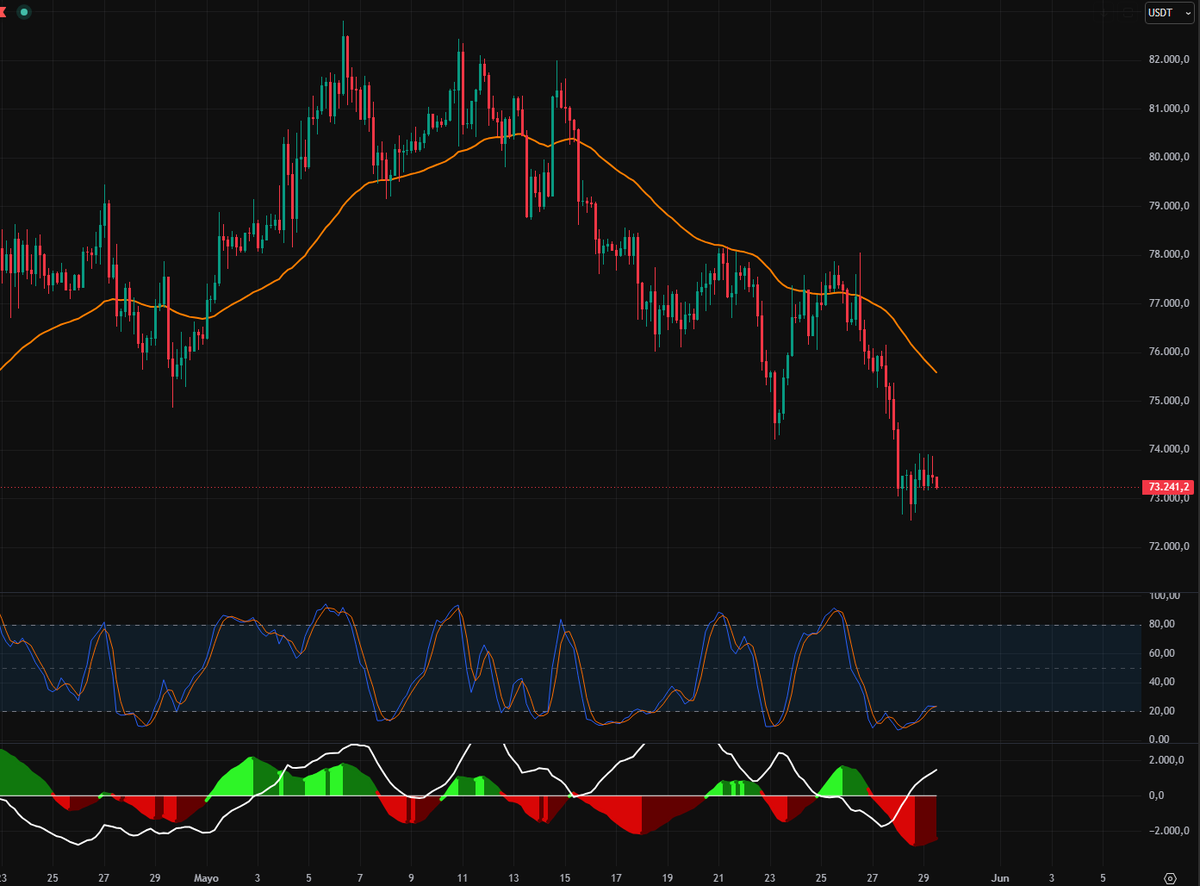
Task: Click the 2.000,0 histogram scale label
Action: [x=1166, y=761]
